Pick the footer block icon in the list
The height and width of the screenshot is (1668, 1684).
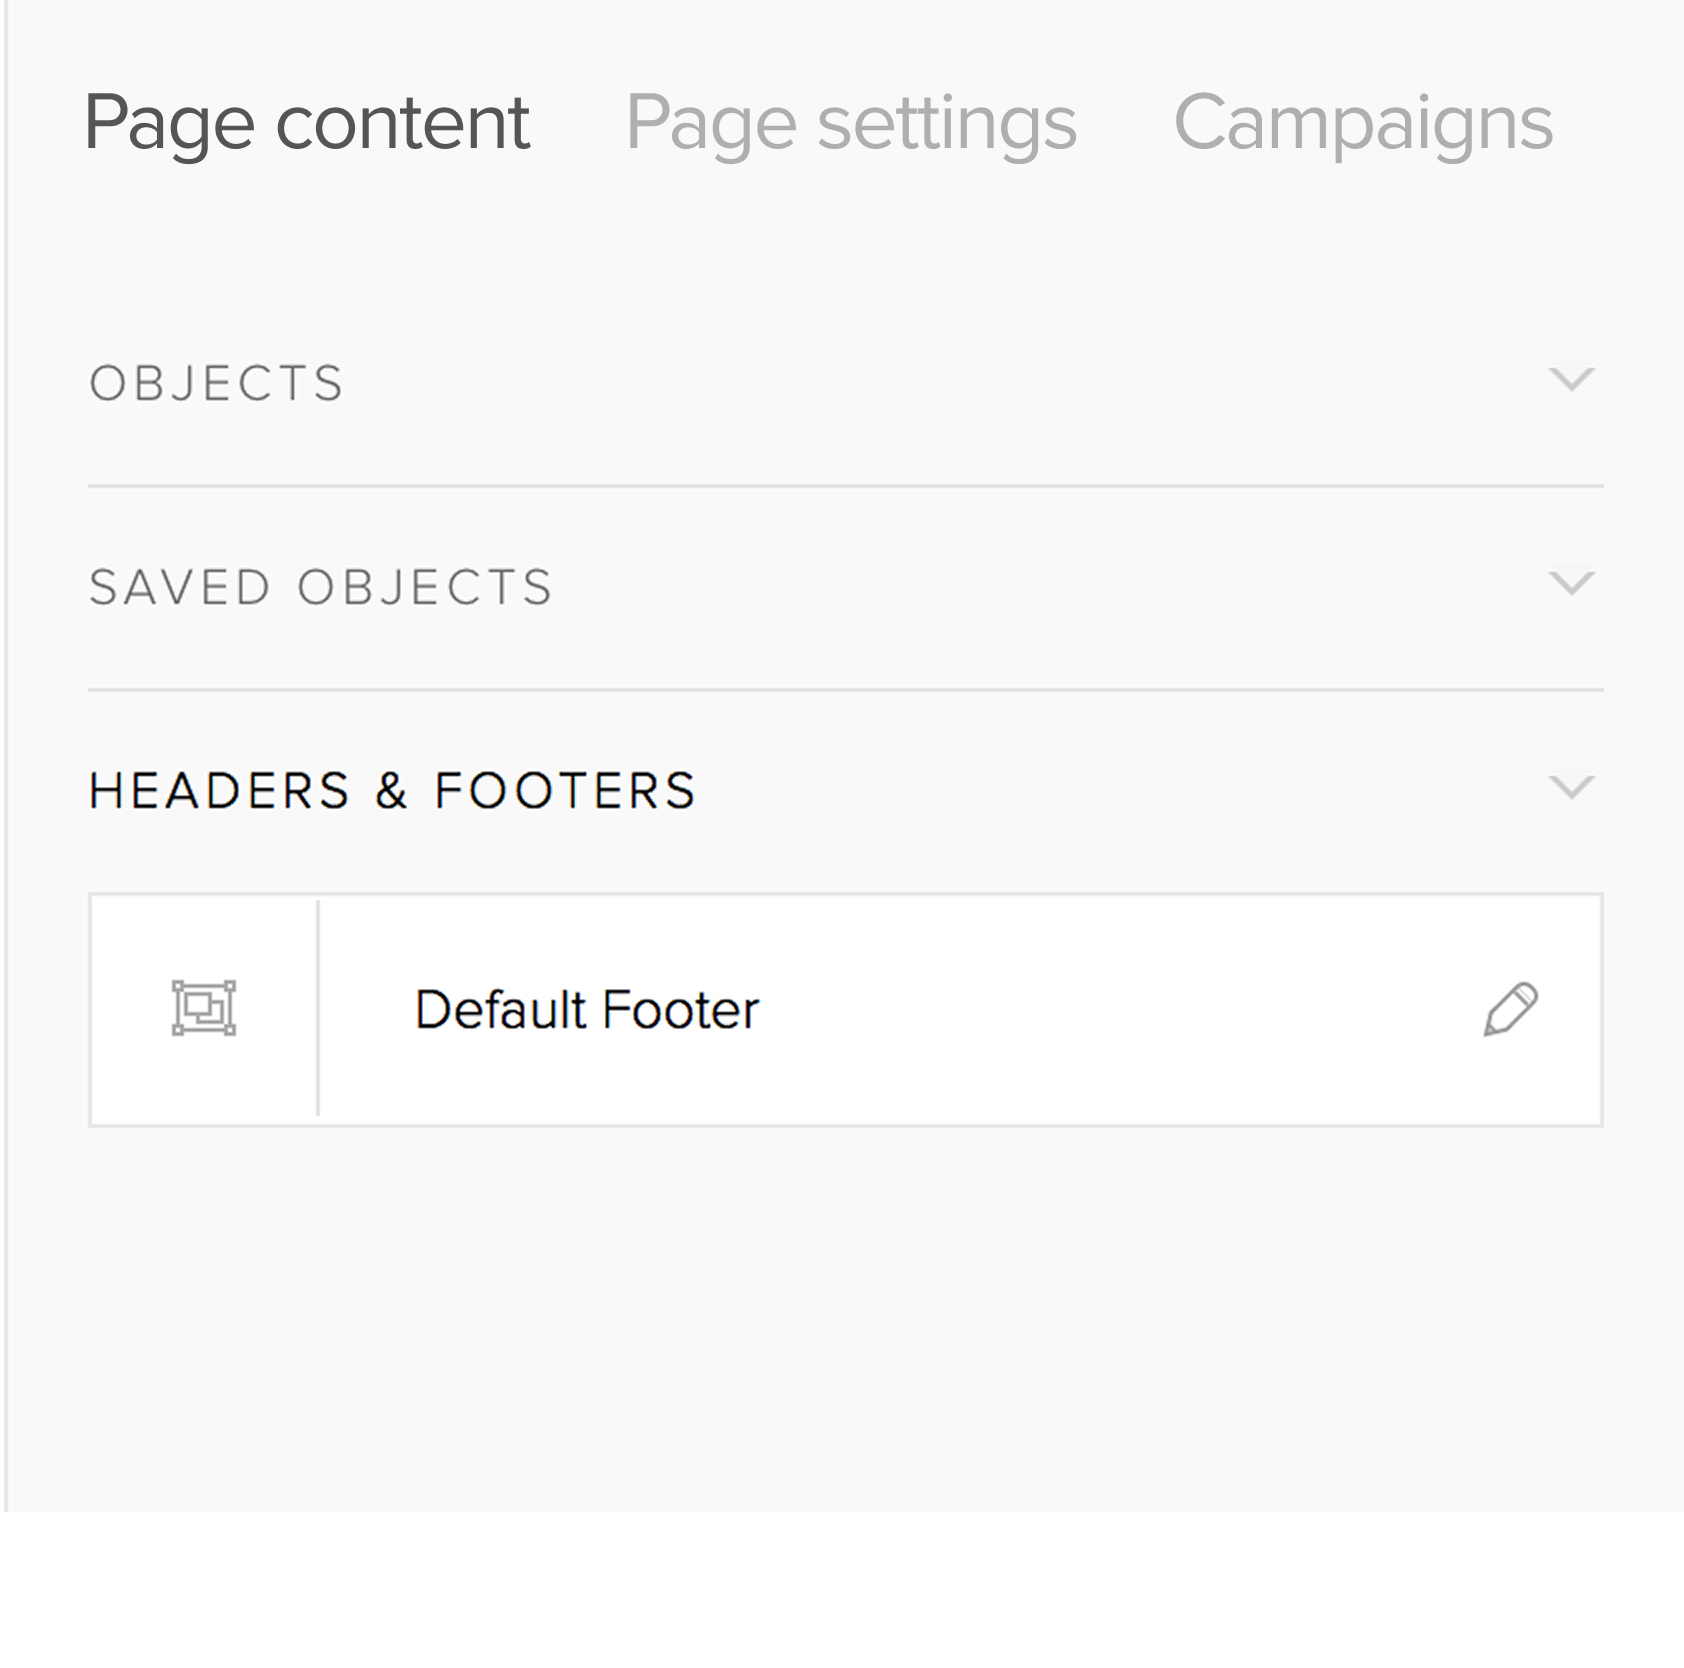[204, 1008]
